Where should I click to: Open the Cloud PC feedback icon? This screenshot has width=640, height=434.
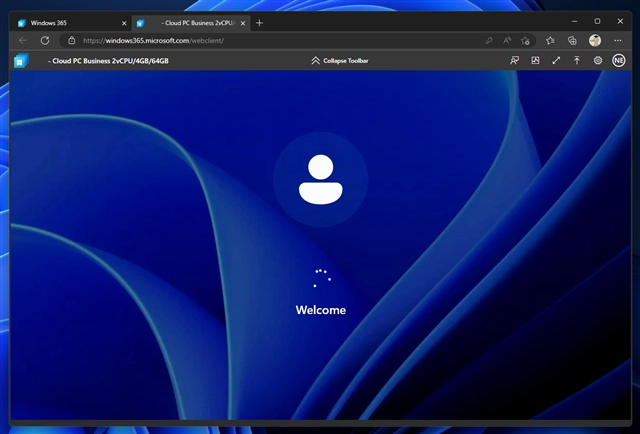(x=514, y=60)
